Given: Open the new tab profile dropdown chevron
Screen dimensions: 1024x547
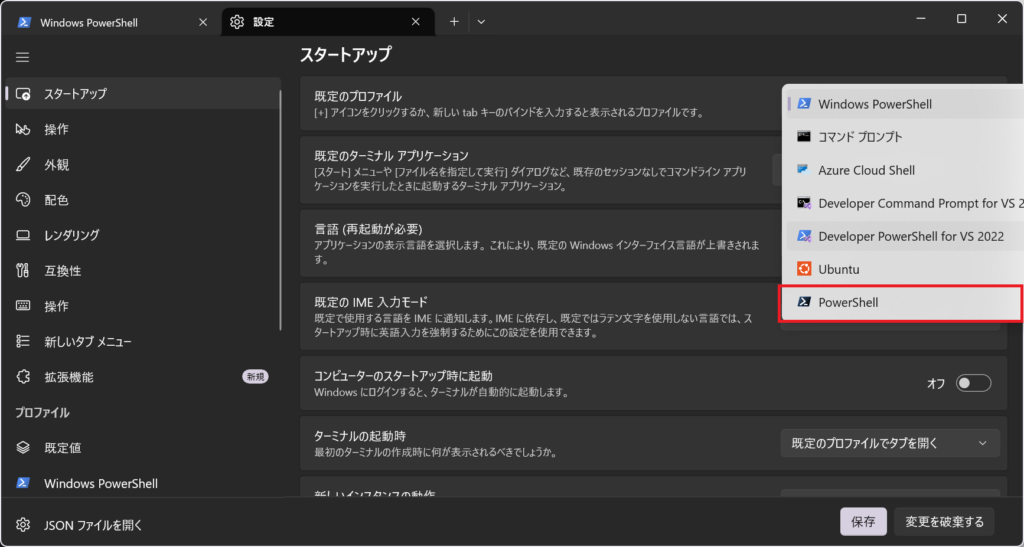Looking at the screenshot, I should pos(481,22).
